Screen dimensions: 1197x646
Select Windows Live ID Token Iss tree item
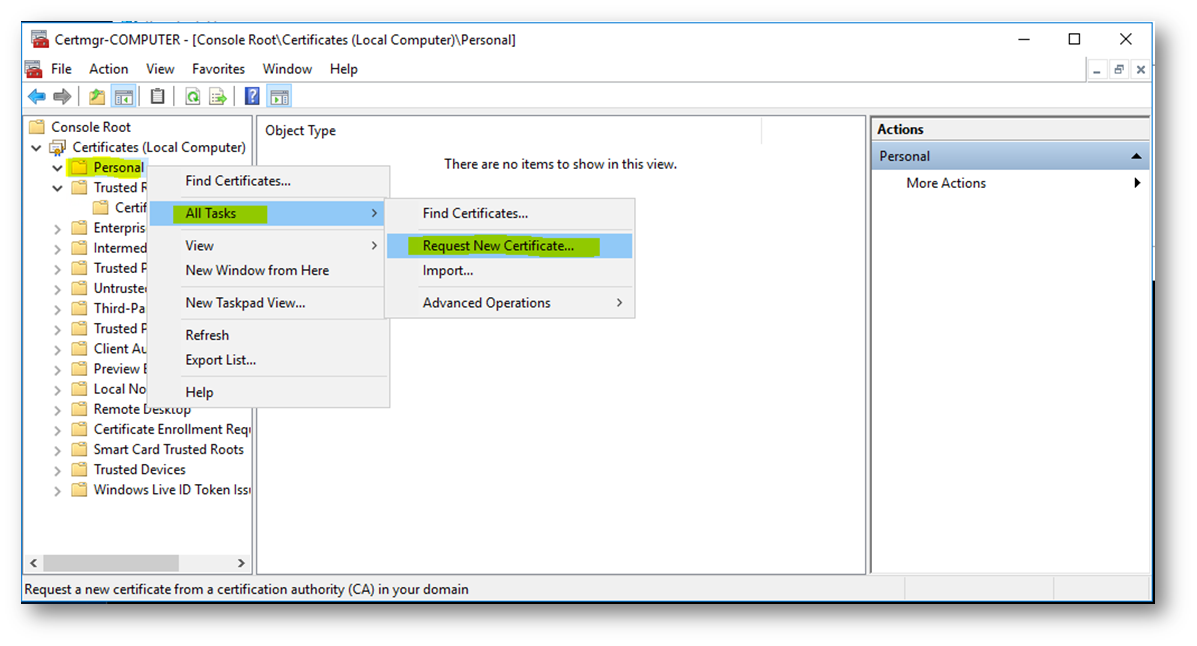[172, 489]
